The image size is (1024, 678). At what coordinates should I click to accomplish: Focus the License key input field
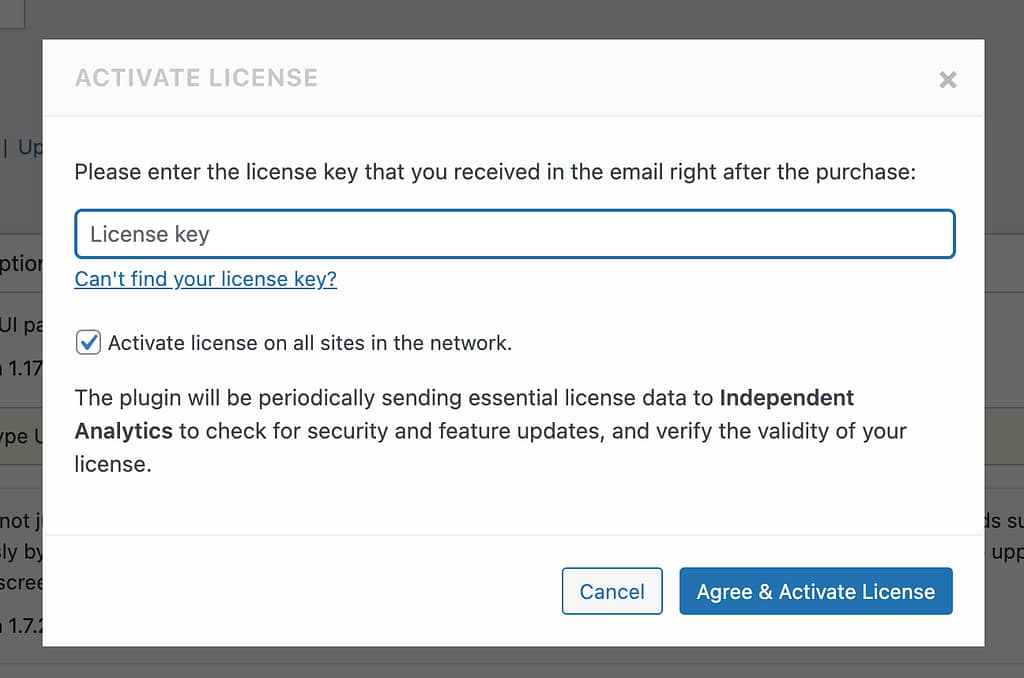click(x=514, y=234)
